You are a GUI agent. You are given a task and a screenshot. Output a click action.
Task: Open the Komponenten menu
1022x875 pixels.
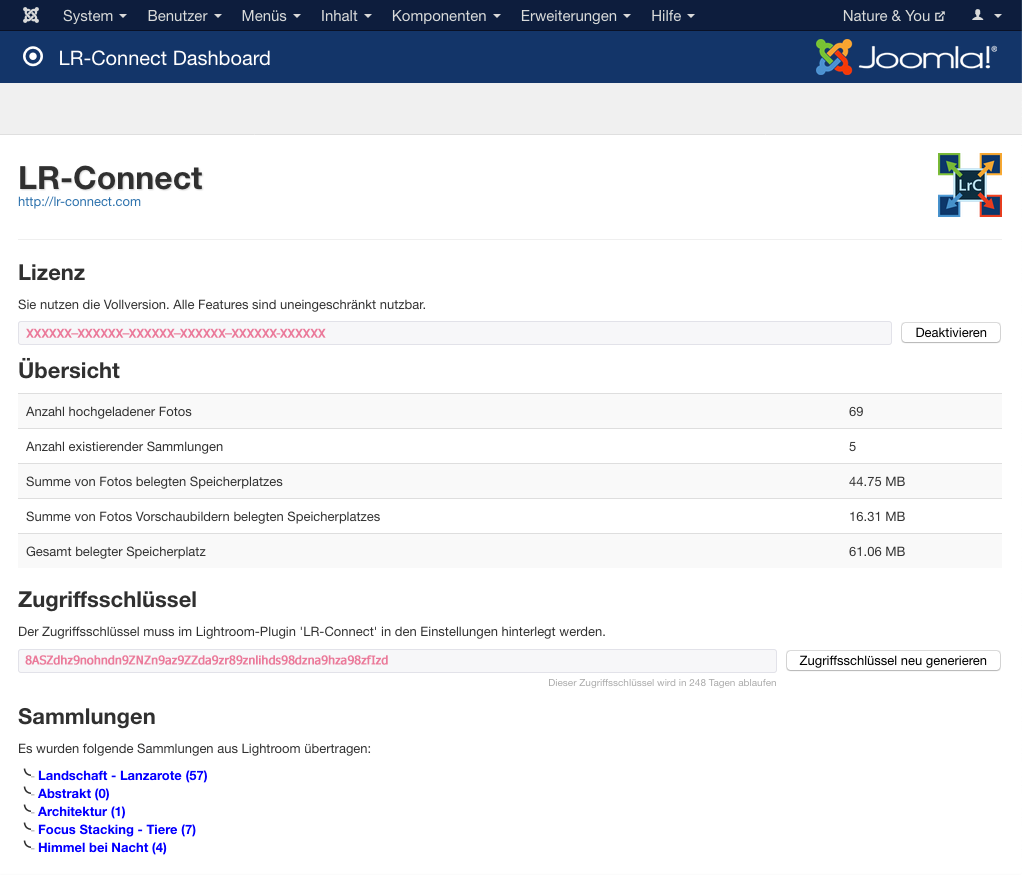point(446,16)
